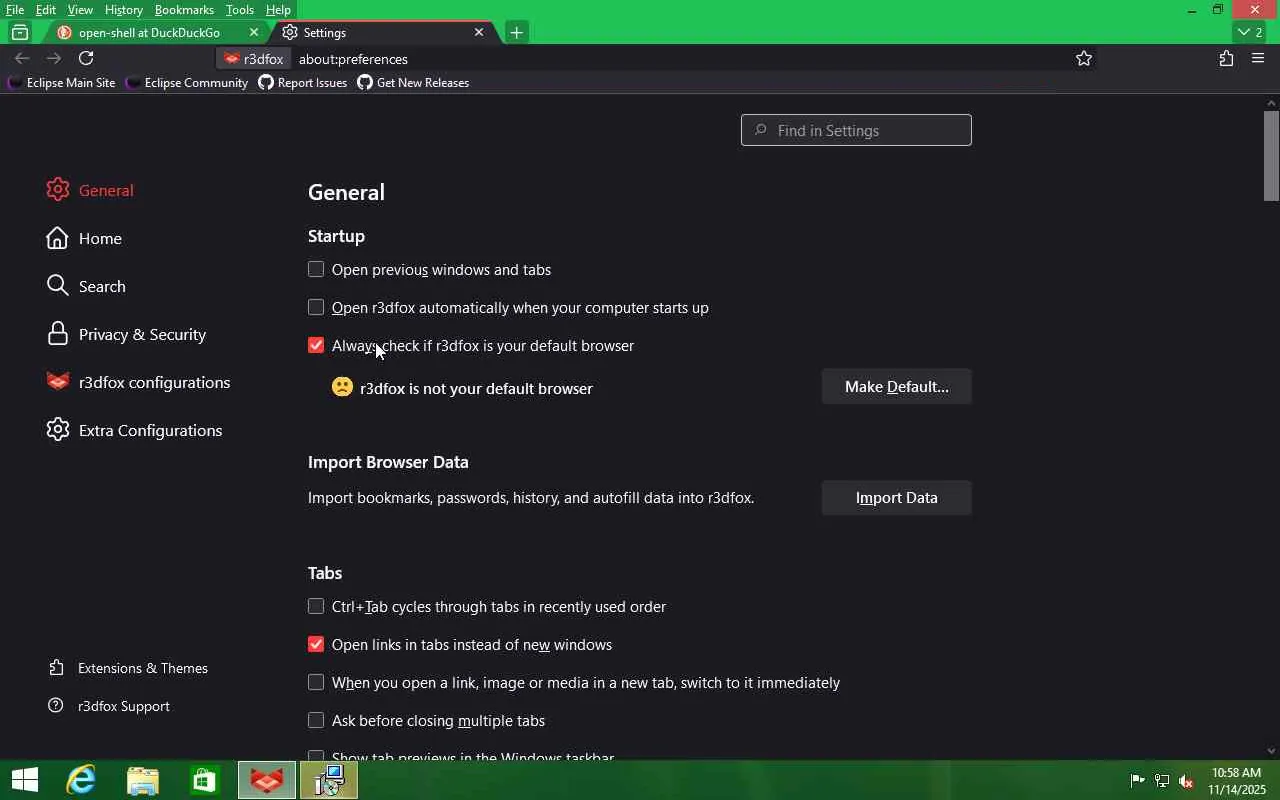Open the hamburger application menu
1280x800 pixels.
pyautogui.click(x=1258, y=59)
